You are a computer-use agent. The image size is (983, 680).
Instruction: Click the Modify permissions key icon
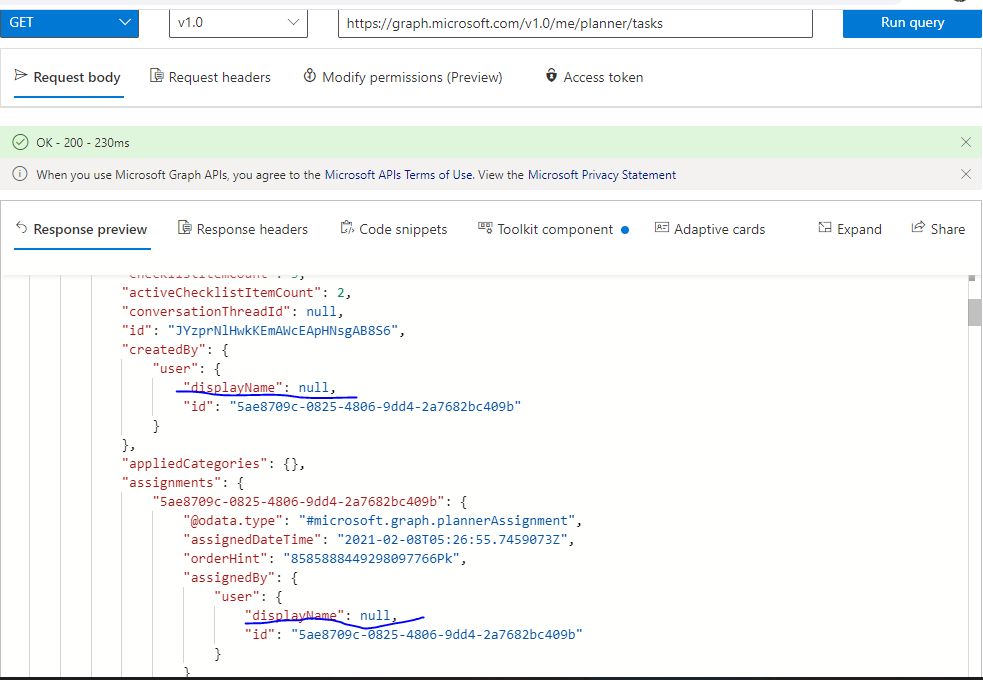pyautogui.click(x=309, y=76)
